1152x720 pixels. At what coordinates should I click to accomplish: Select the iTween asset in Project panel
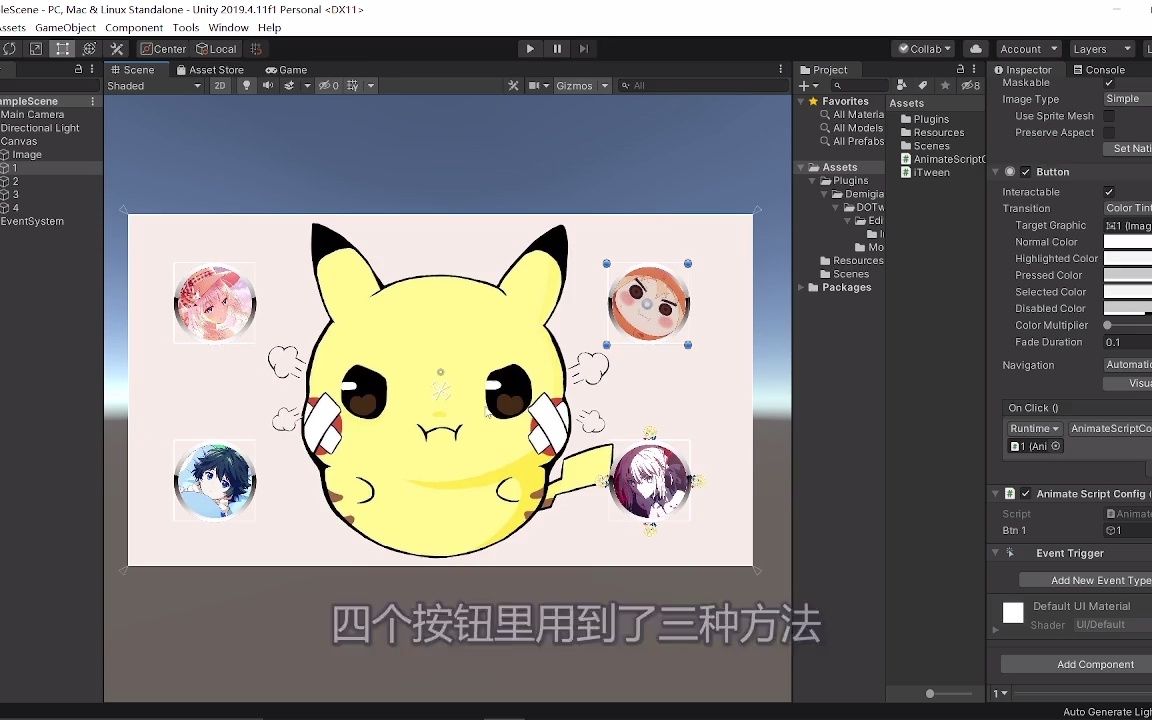pos(930,172)
